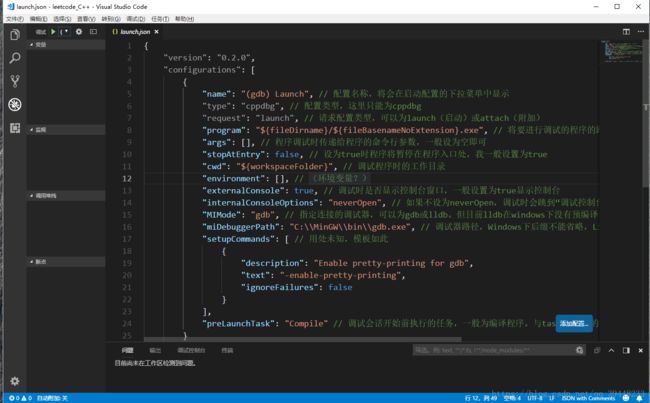
Task: Click the "(gdb) Launch" name value
Action: click(276, 94)
